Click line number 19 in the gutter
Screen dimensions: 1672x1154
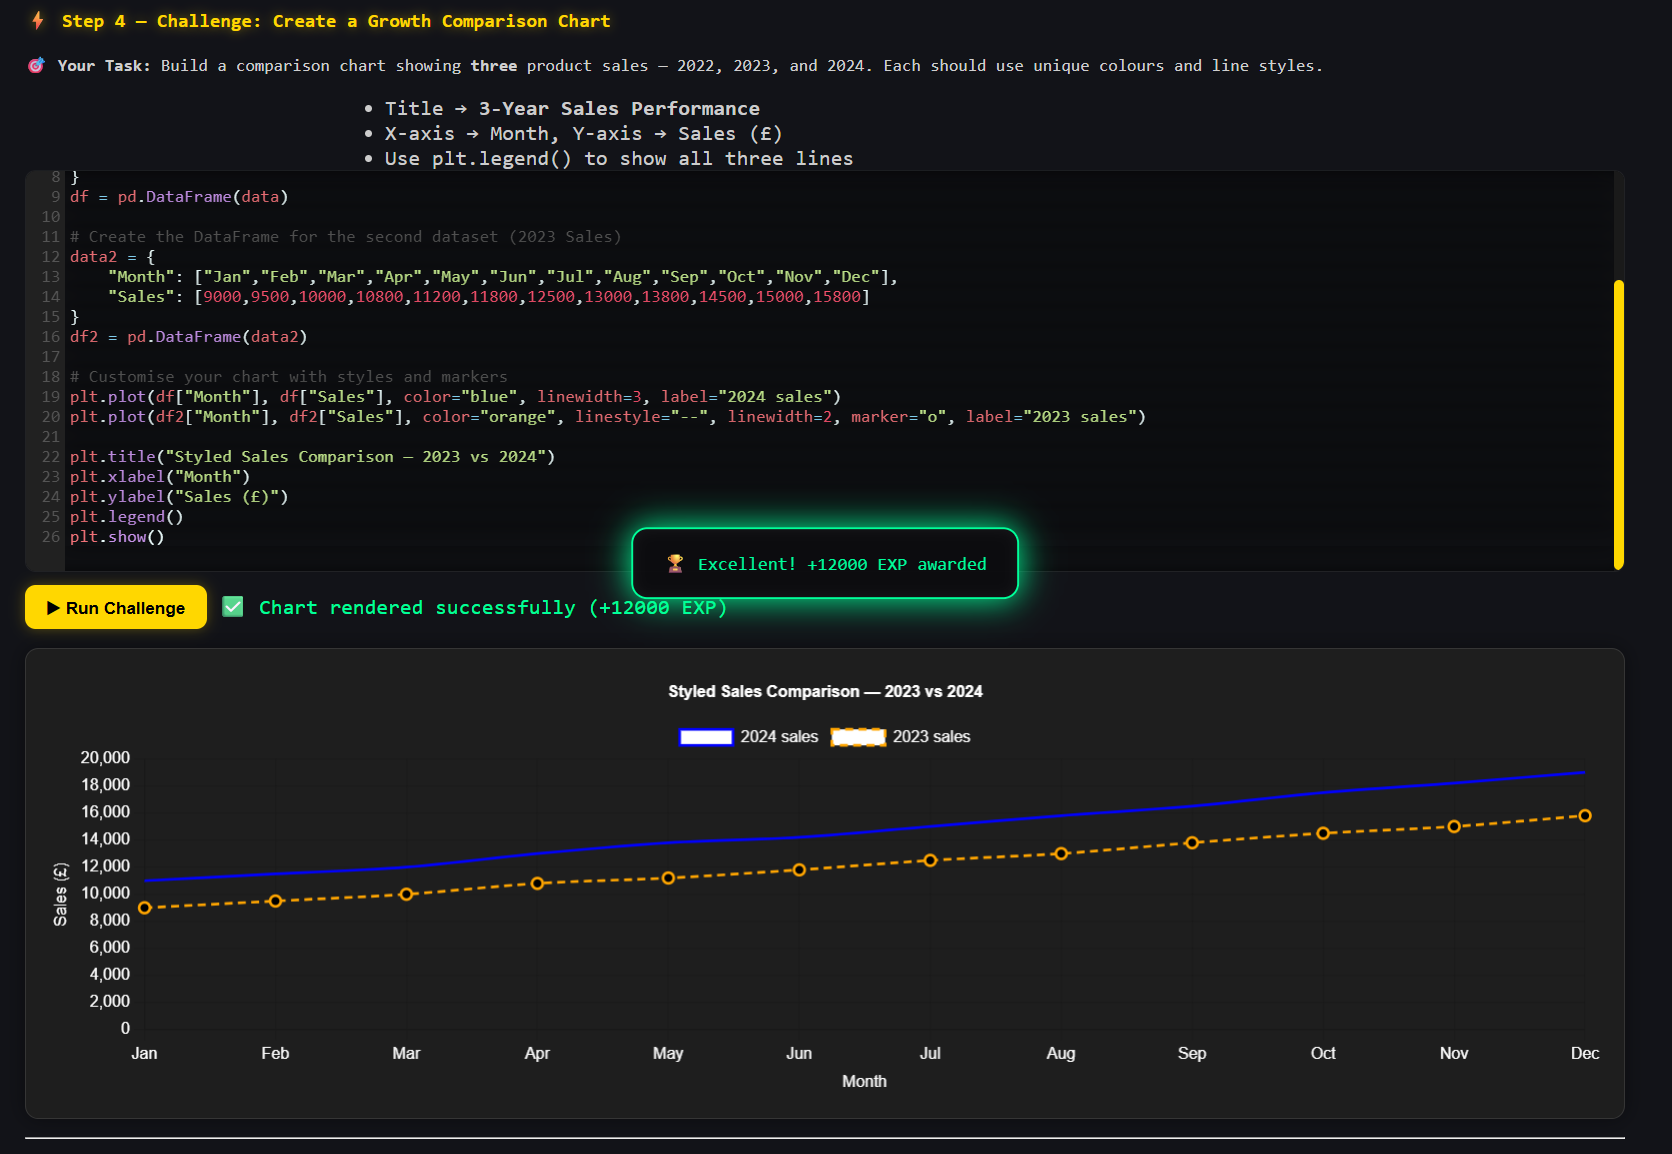point(51,397)
